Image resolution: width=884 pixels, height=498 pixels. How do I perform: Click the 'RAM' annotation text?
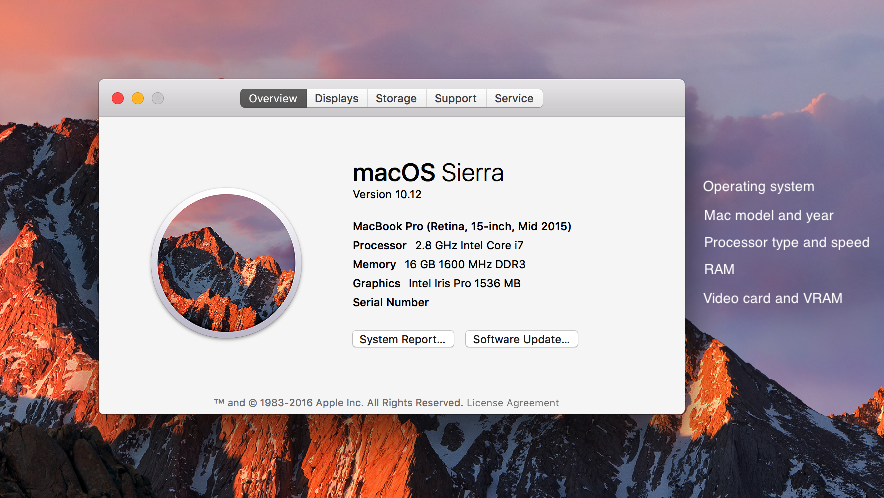(x=719, y=270)
